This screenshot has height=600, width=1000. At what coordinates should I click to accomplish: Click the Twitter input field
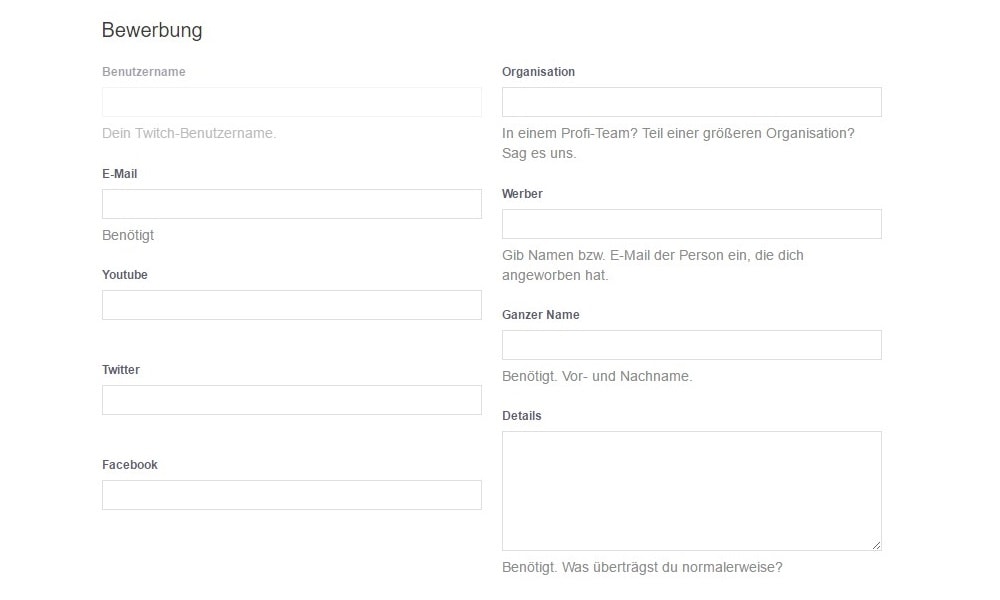(x=291, y=399)
